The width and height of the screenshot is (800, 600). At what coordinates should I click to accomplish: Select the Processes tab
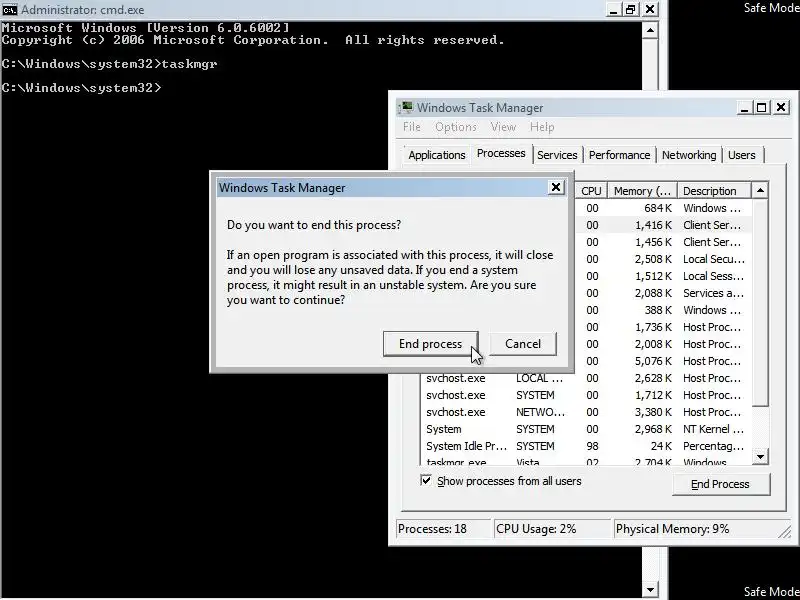(x=501, y=154)
